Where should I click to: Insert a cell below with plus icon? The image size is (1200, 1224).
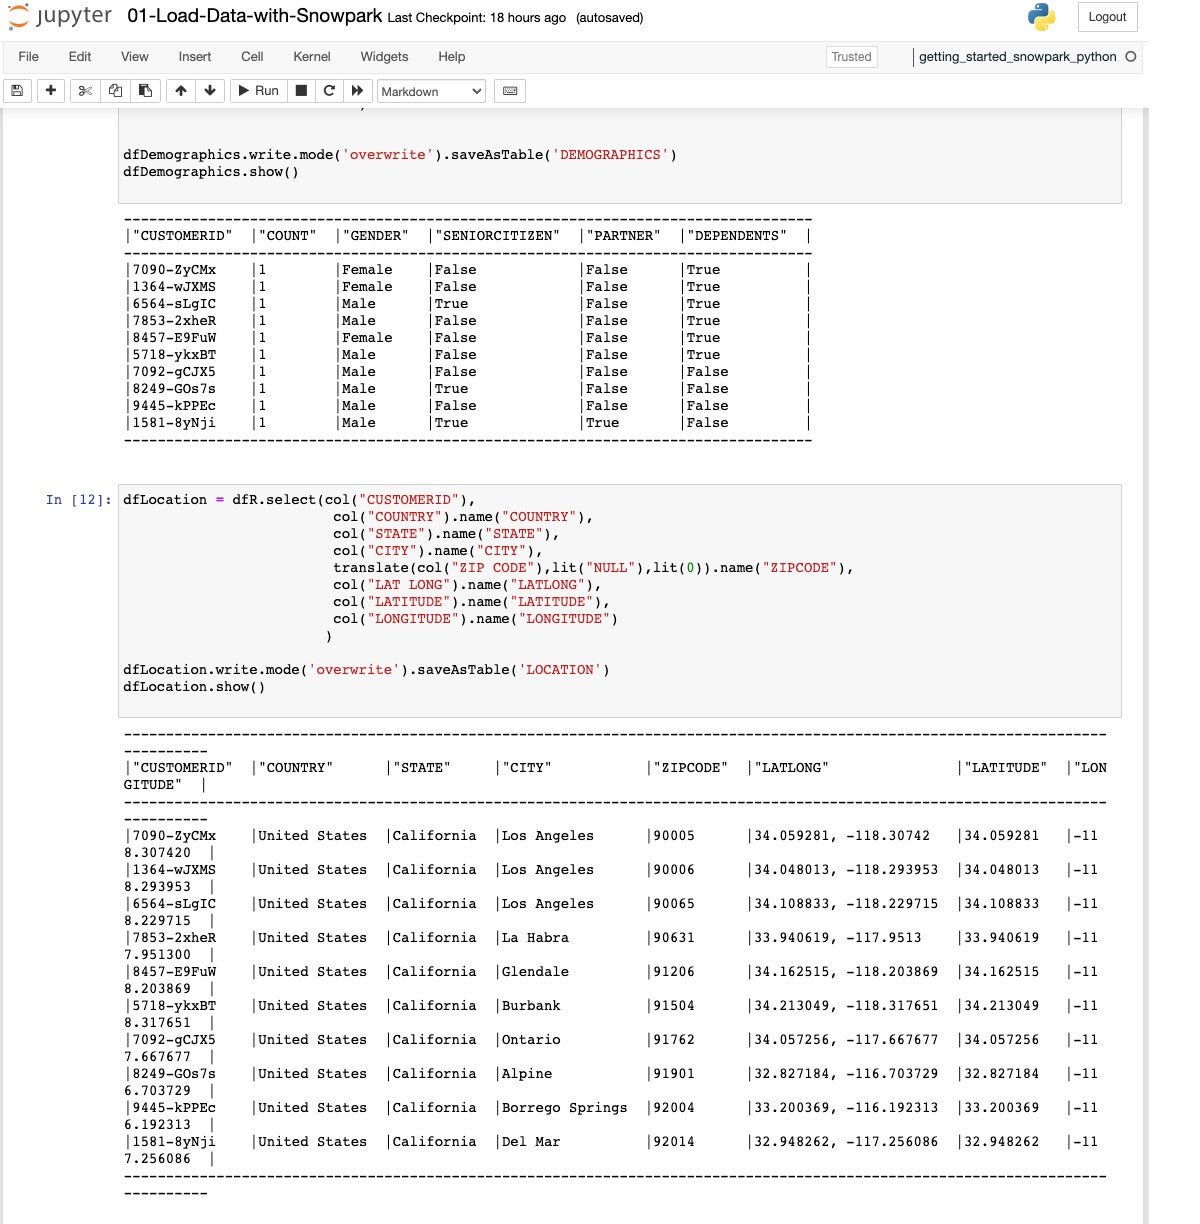51,91
